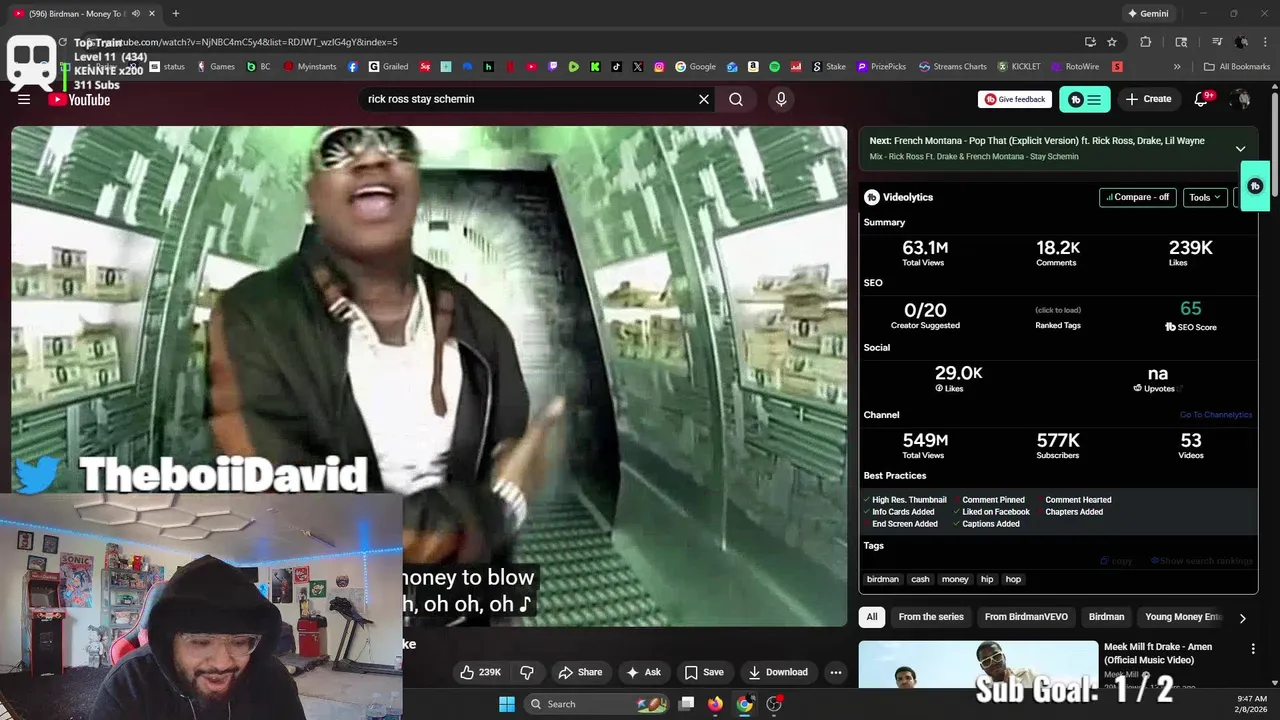The height and width of the screenshot is (720, 1280).
Task: Open the Stake bookmark
Action: pos(829,67)
